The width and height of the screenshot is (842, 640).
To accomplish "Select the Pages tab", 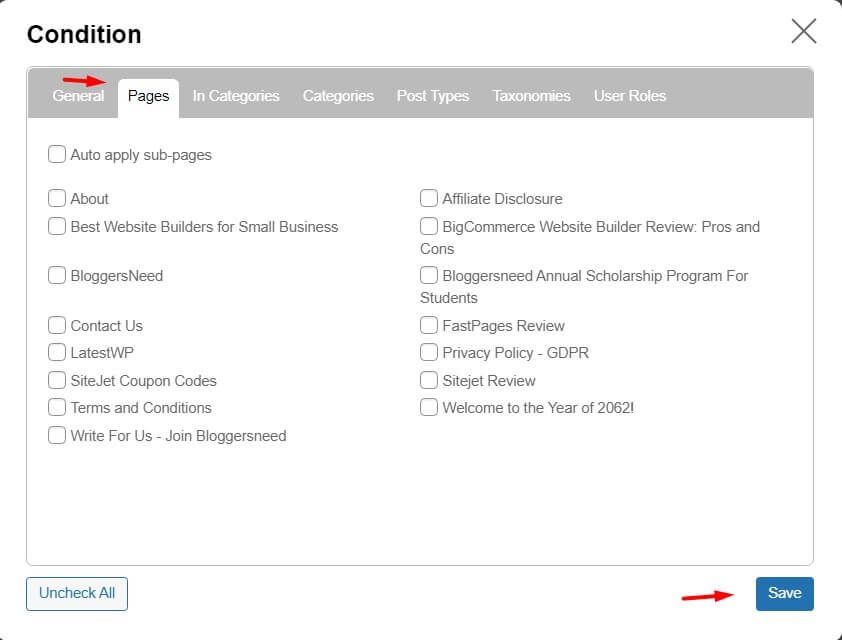I will 148,95.
